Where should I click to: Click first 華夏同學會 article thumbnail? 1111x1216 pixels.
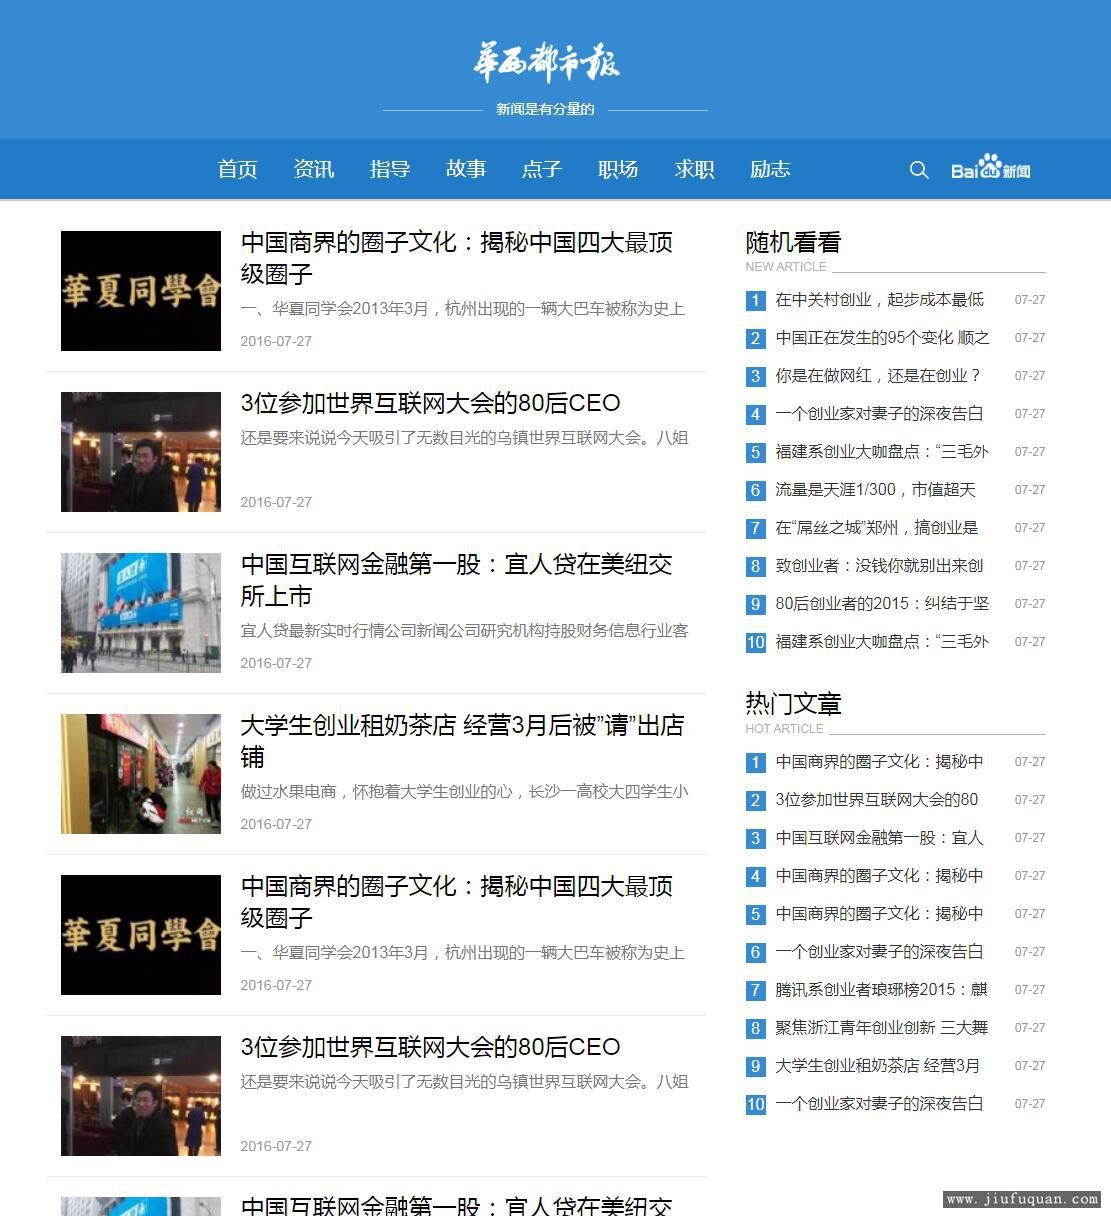[141, 291]
